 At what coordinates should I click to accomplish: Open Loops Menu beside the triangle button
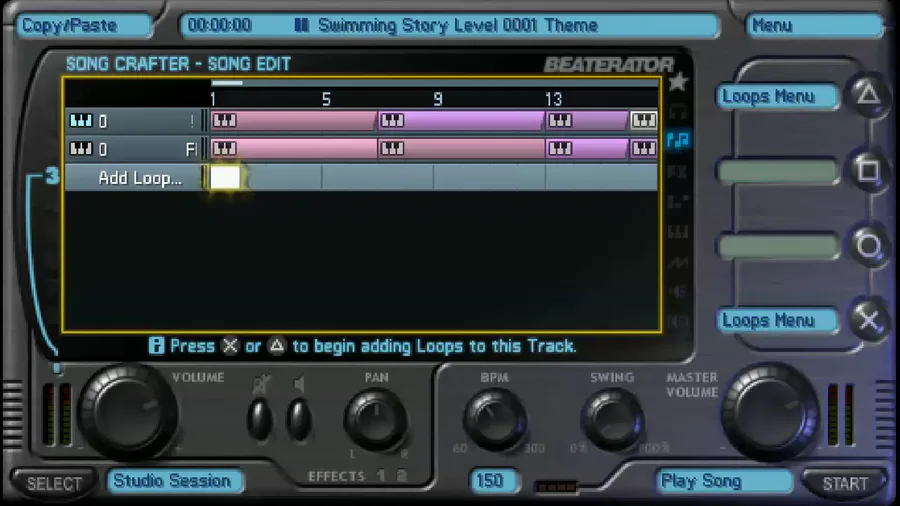[778, 96]
